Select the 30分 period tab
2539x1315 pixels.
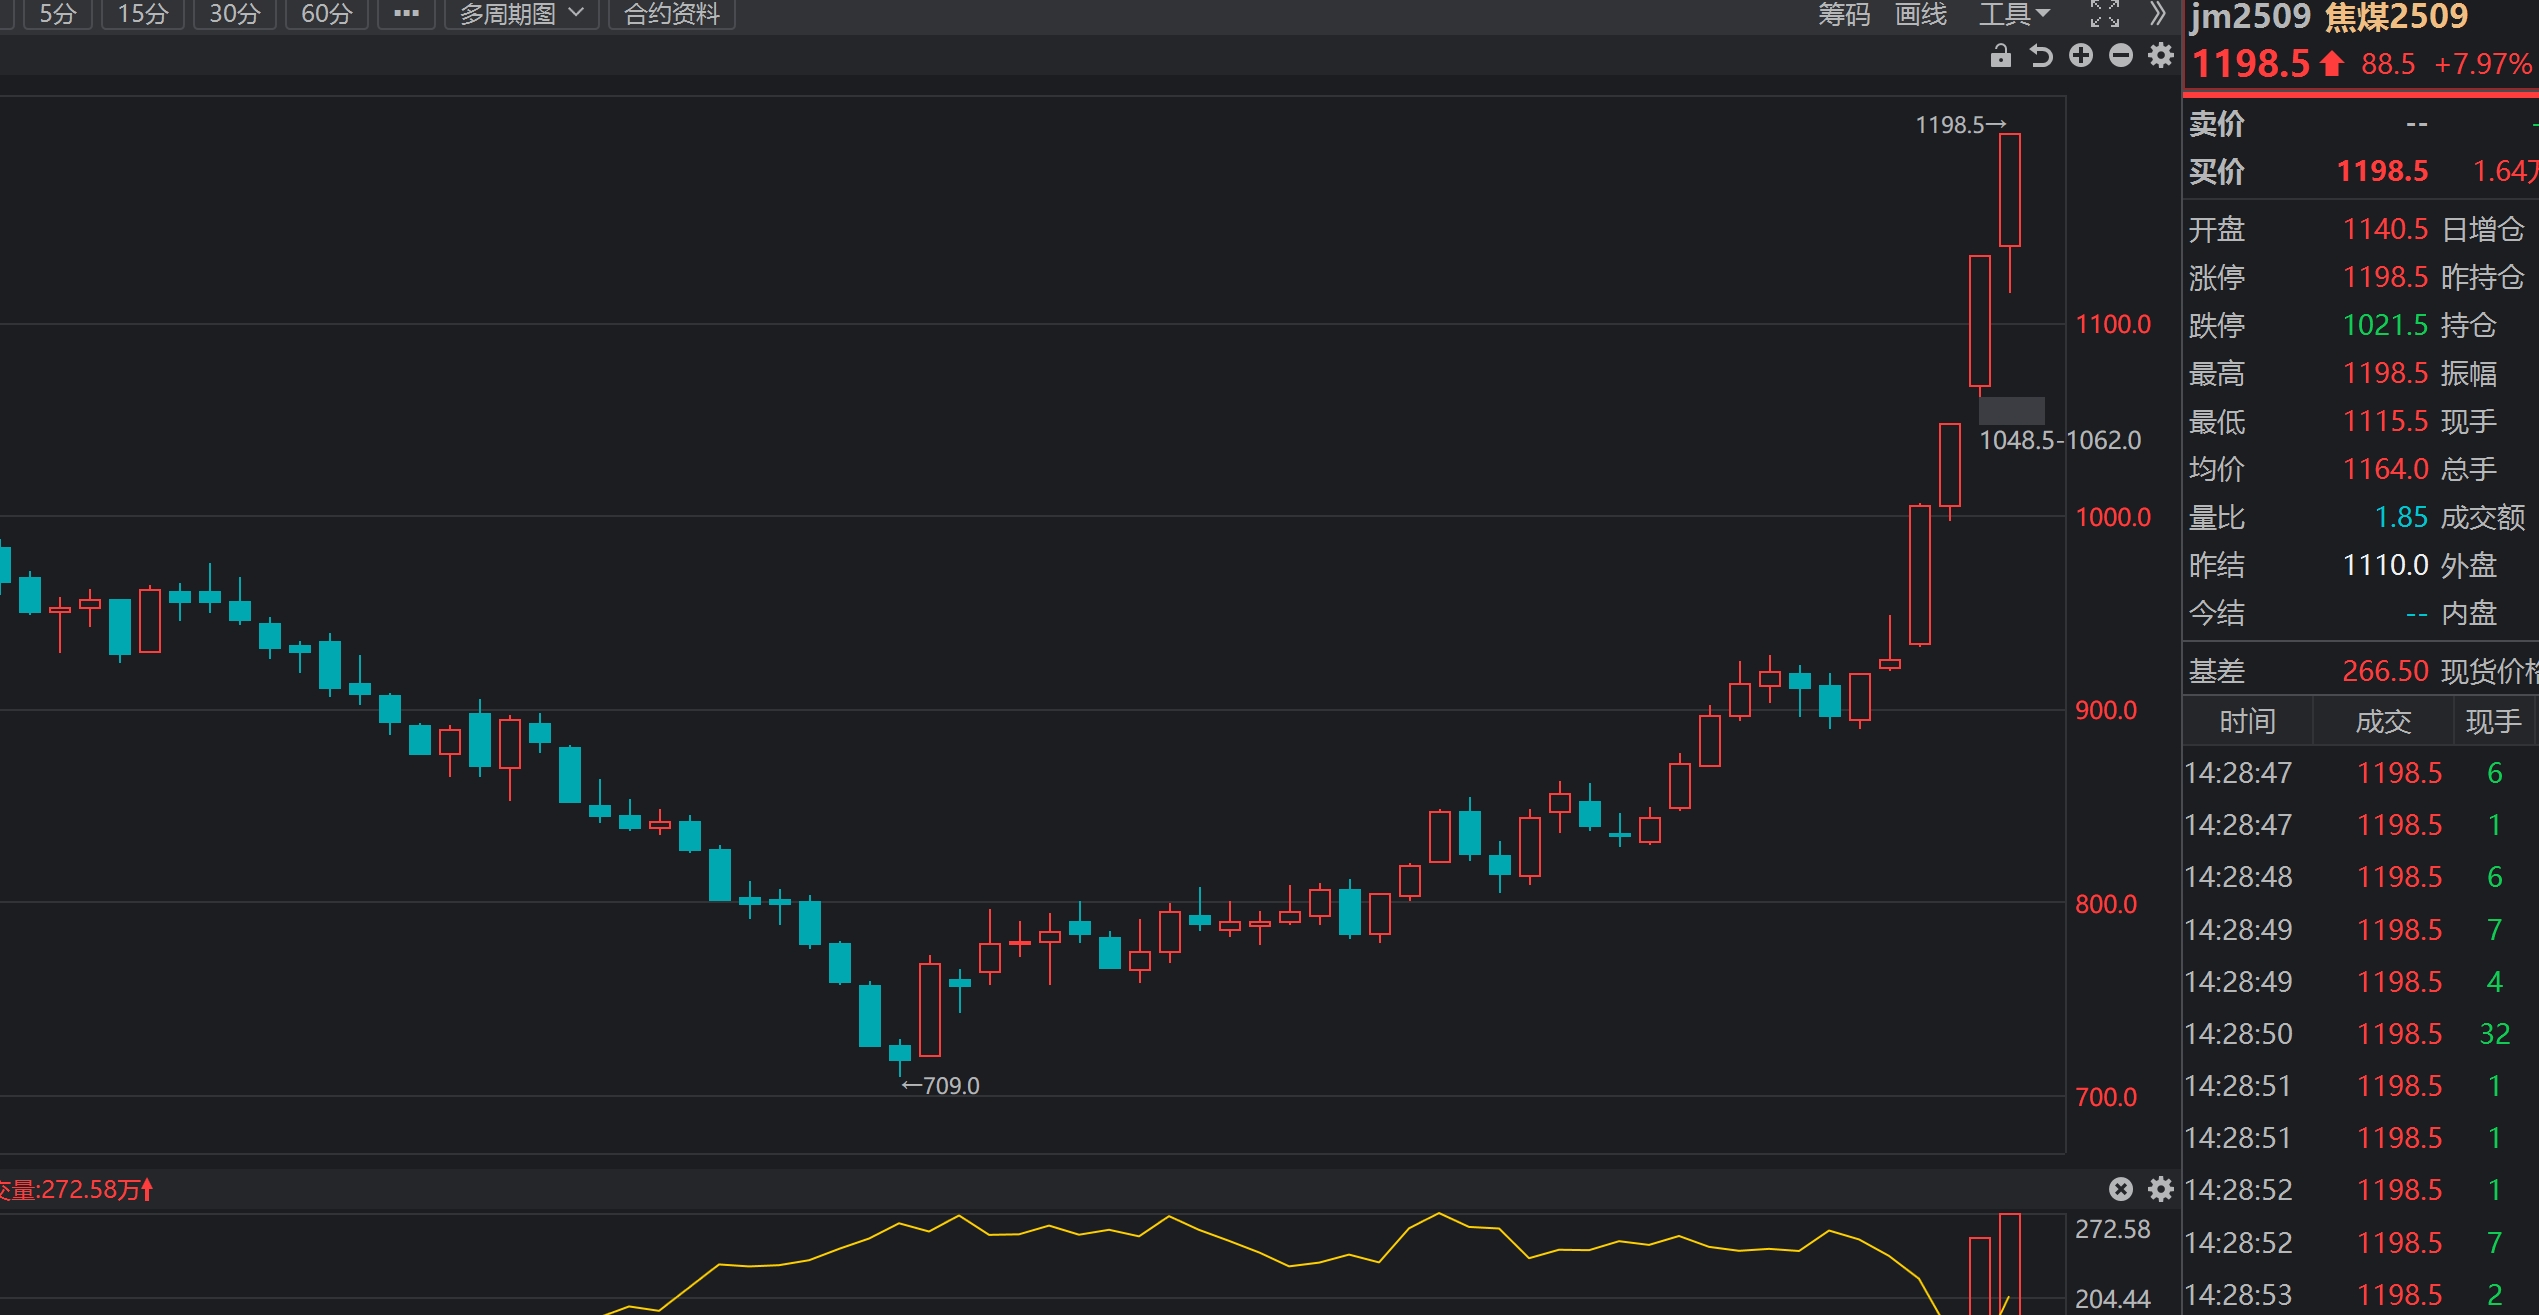234,14
